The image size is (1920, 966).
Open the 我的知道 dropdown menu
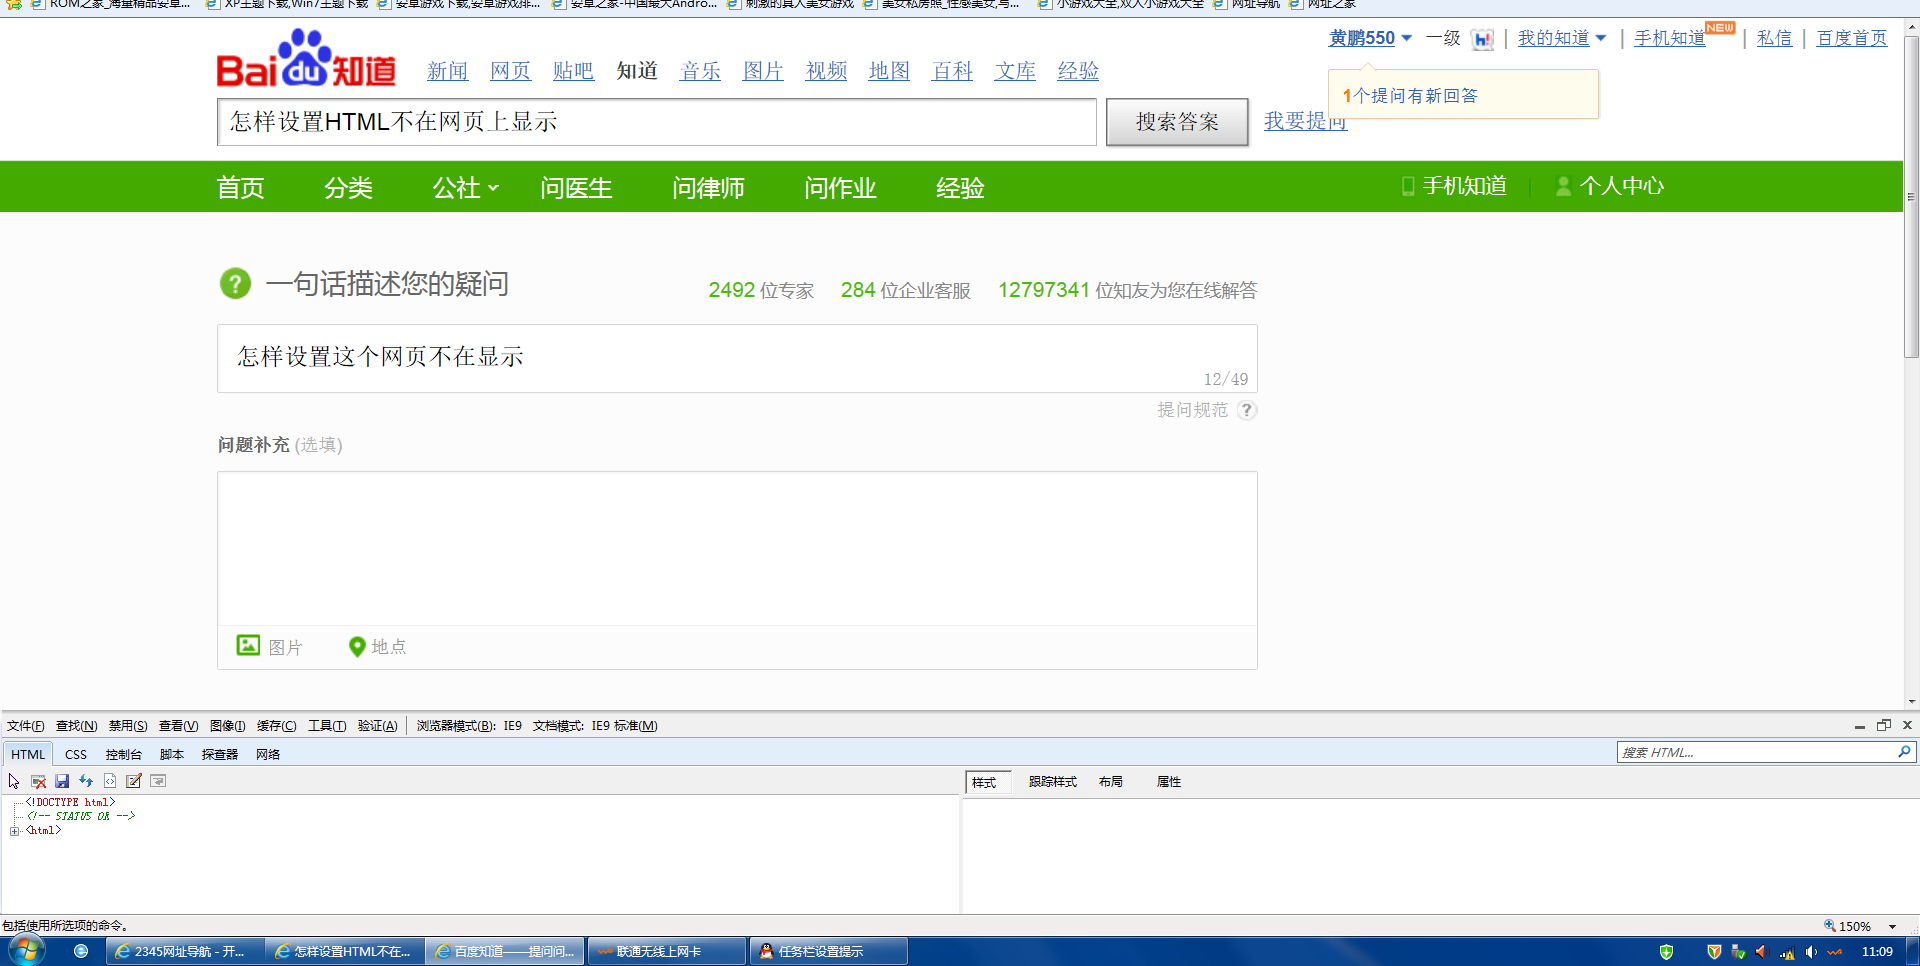click(1557, 38)
